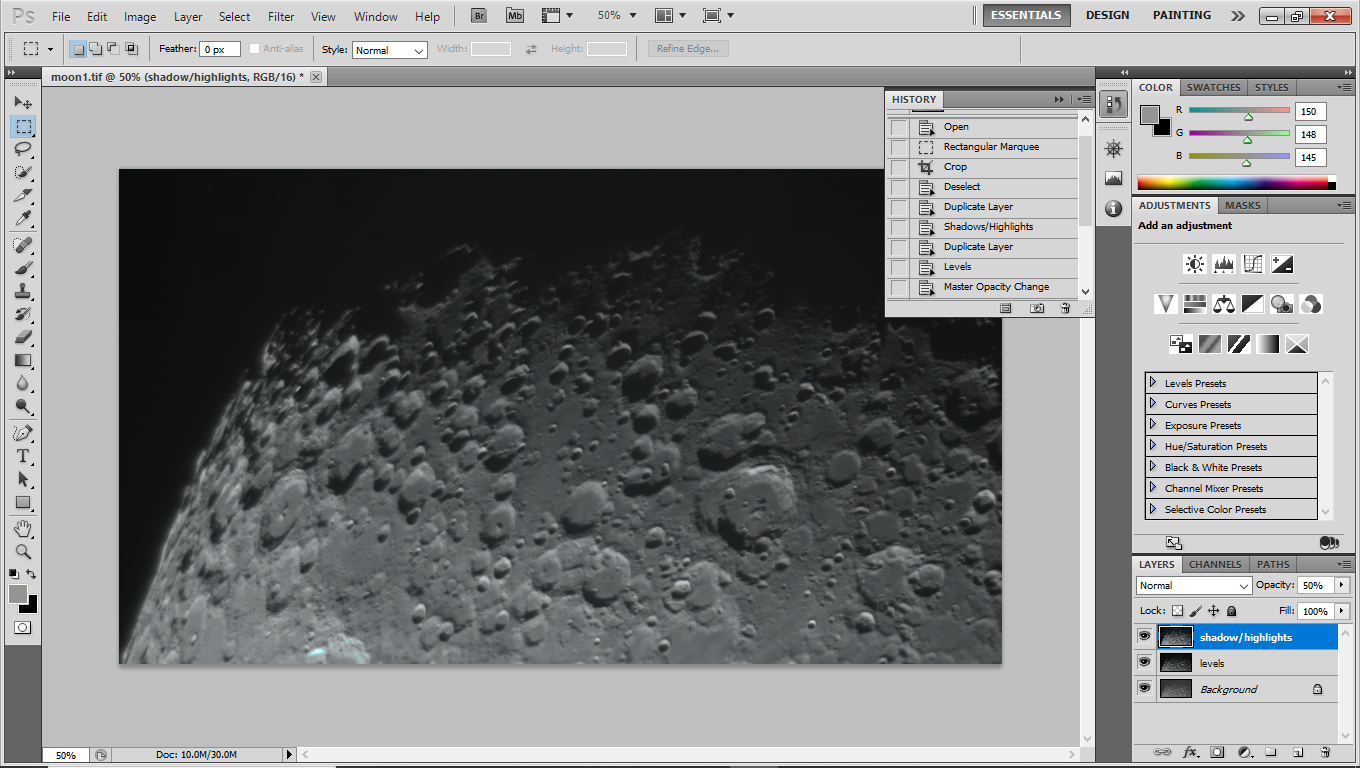Select the Dodge tool
The width and height of the screenshot is (1360, 768).
pos(23,406)
